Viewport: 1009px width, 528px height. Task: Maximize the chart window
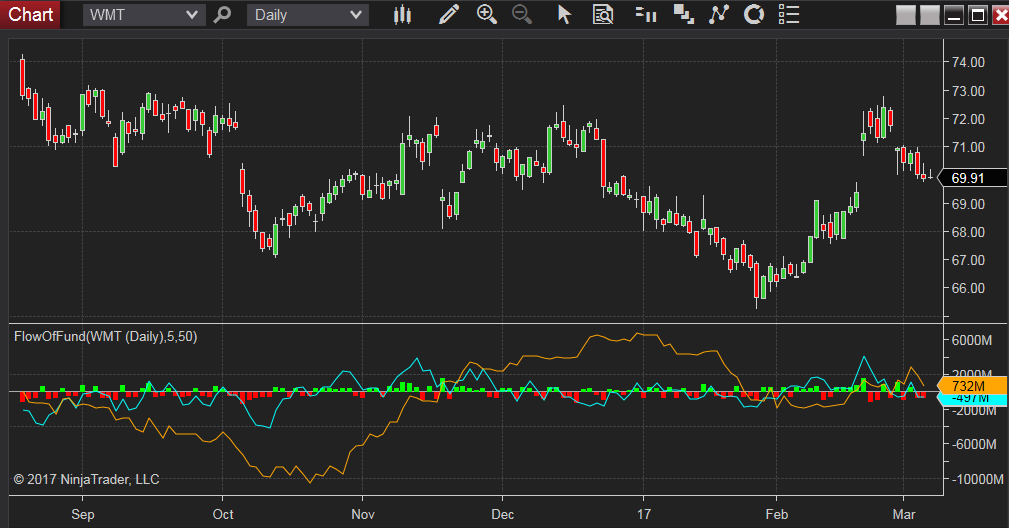click(x=978, y=15)
